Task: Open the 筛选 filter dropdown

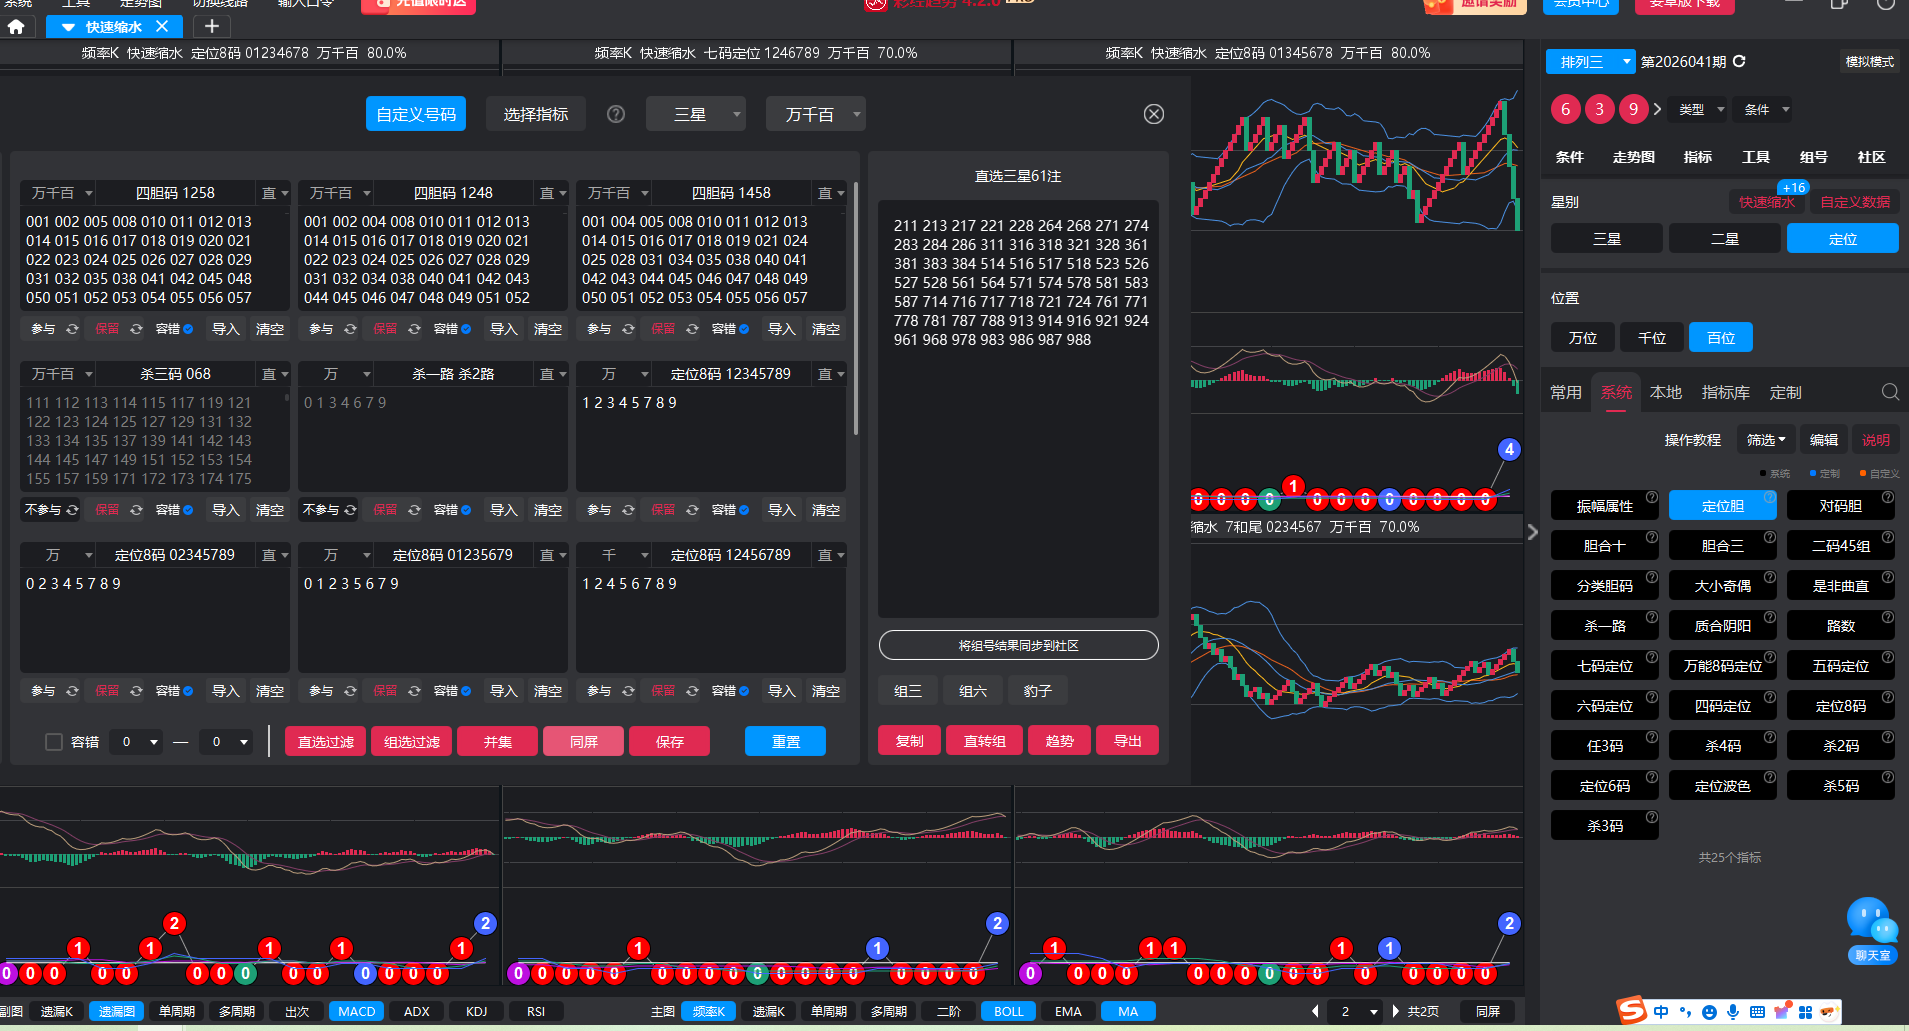Action: (1765, 440)
